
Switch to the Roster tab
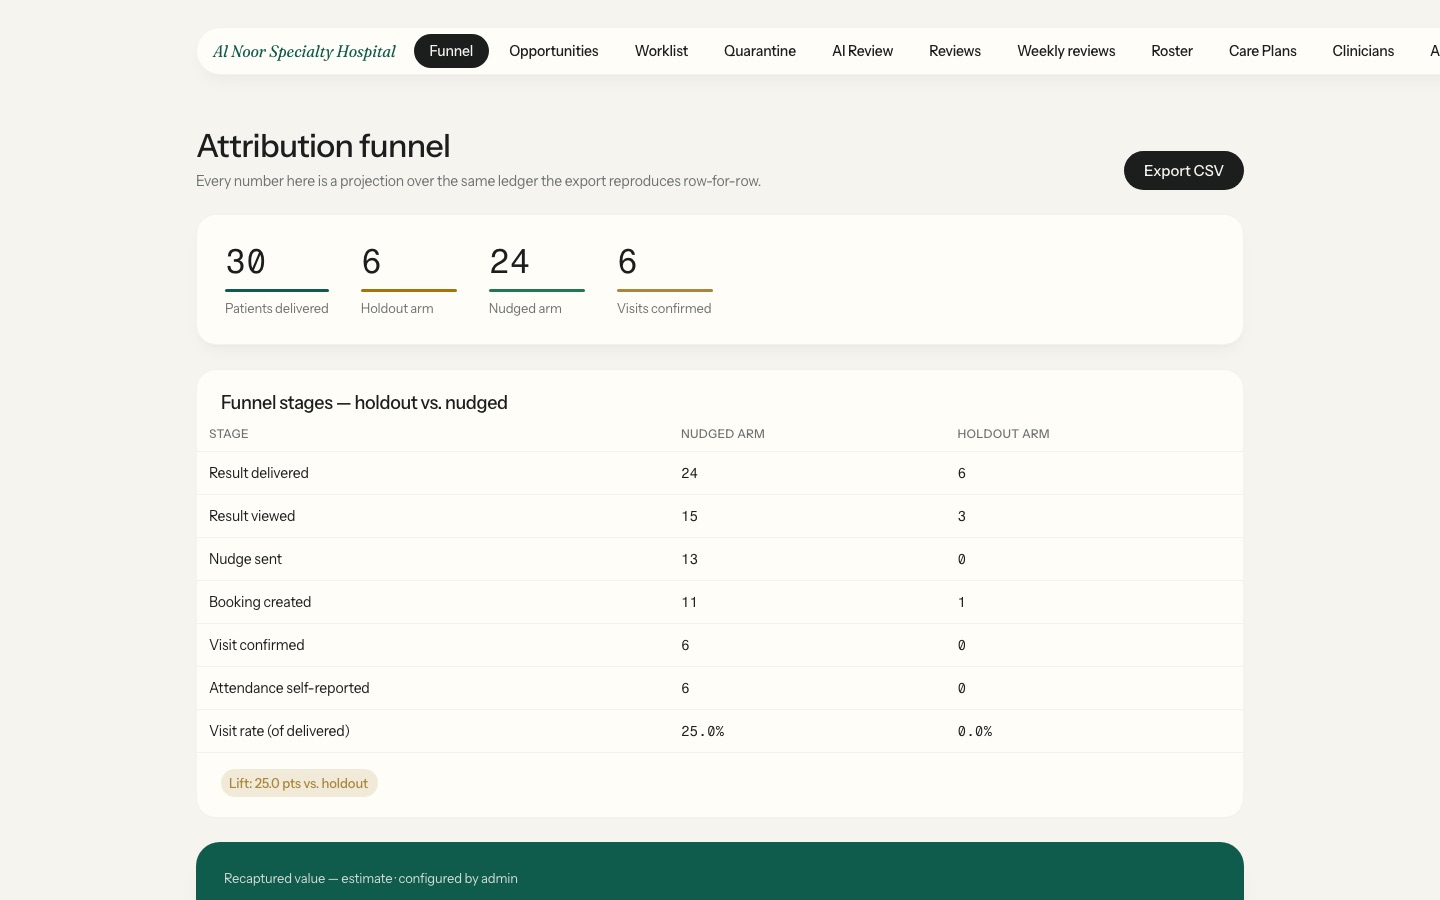tap(1172, 51)
